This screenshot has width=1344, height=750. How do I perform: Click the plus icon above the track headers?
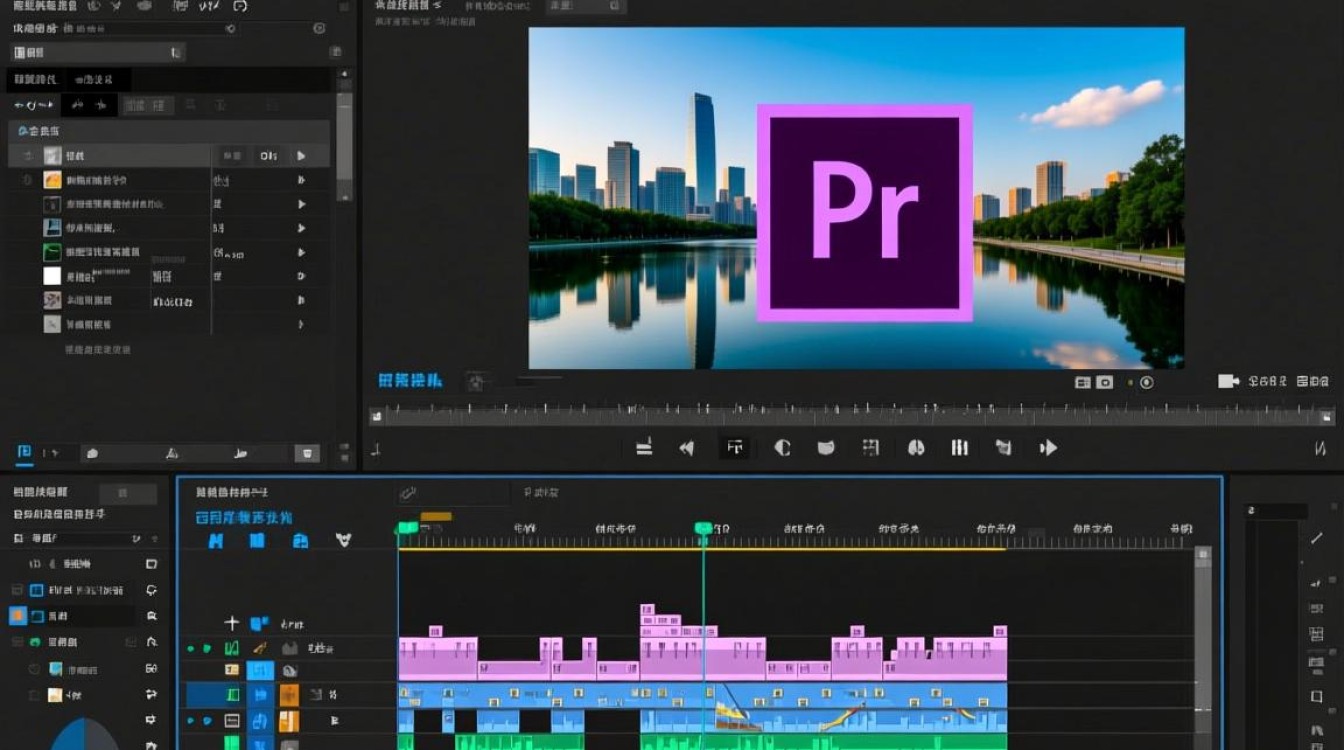point(232,623)
